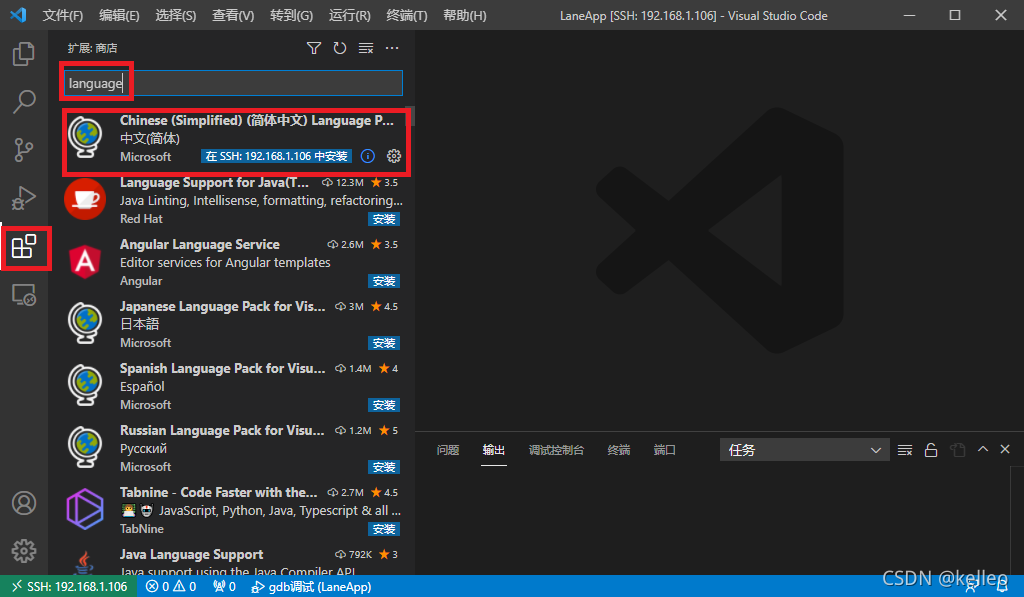Open the 选择(S) menu
The image size is (1024, 597).
coord(176,15)
